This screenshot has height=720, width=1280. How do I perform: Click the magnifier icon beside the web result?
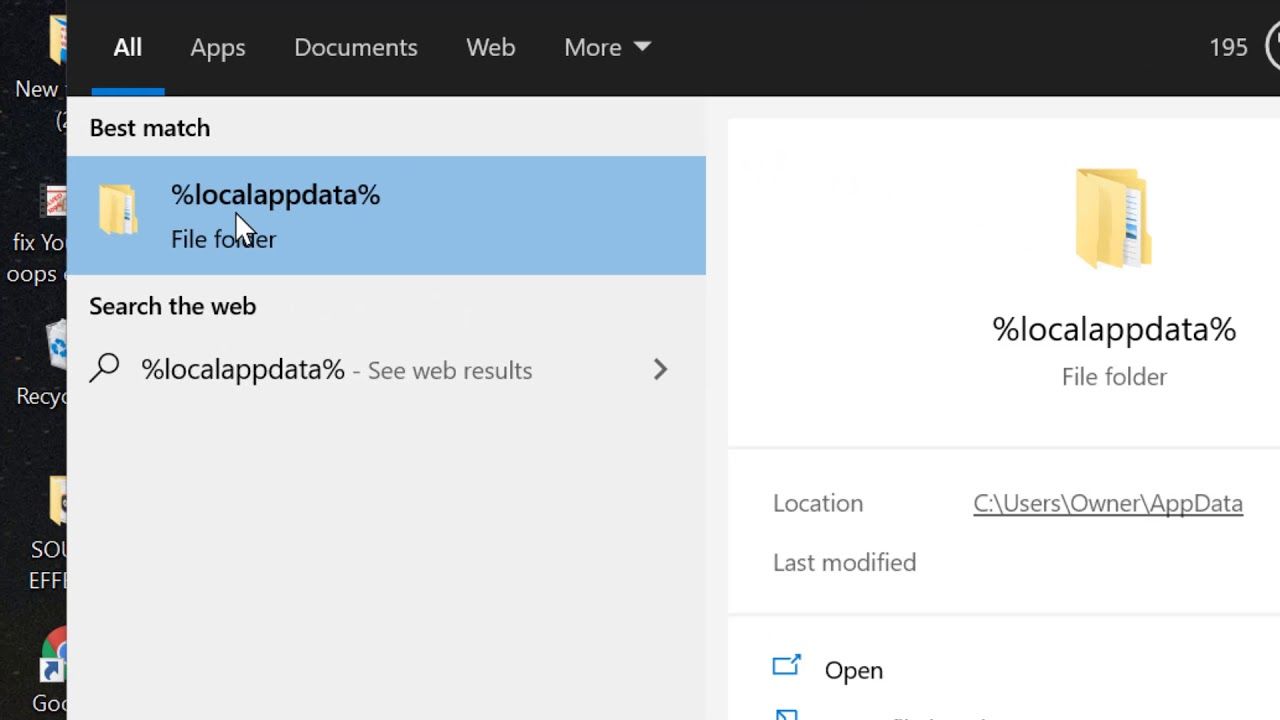point(104,369)
